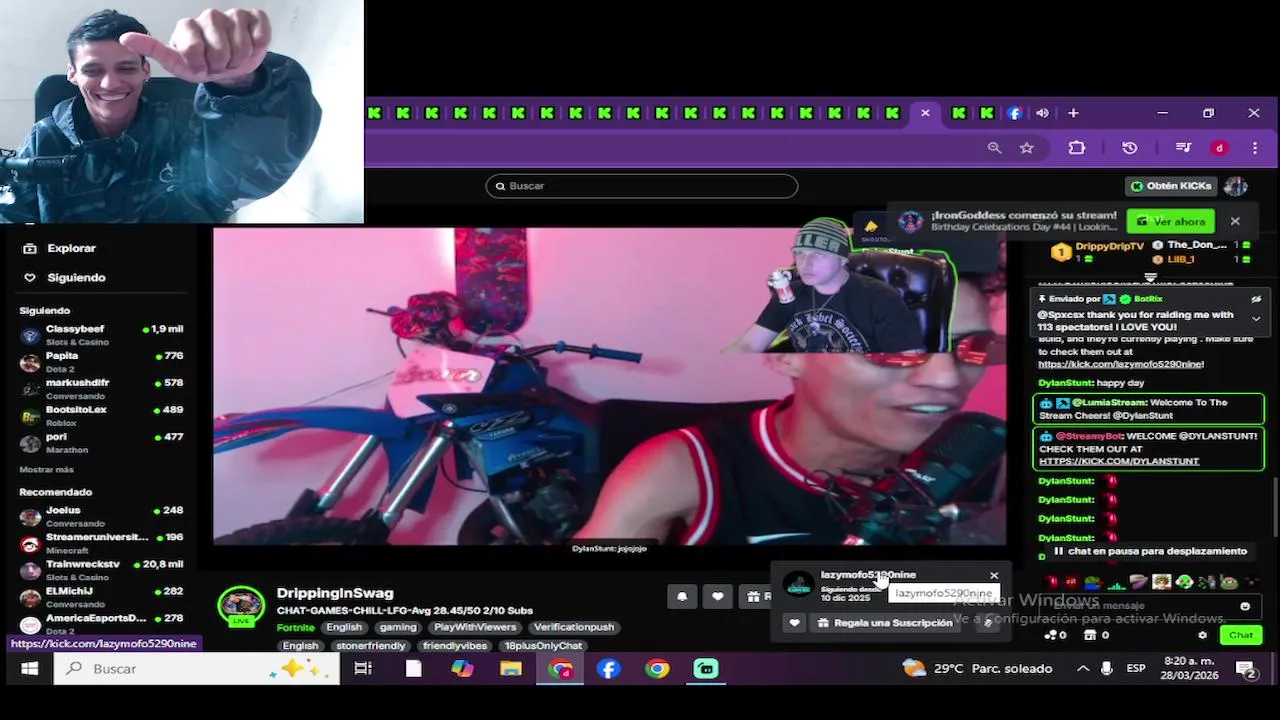Open Facebook from Windows taskbar
The width and height of the screenshot is (1280, 720).
[x=609, y=668]
